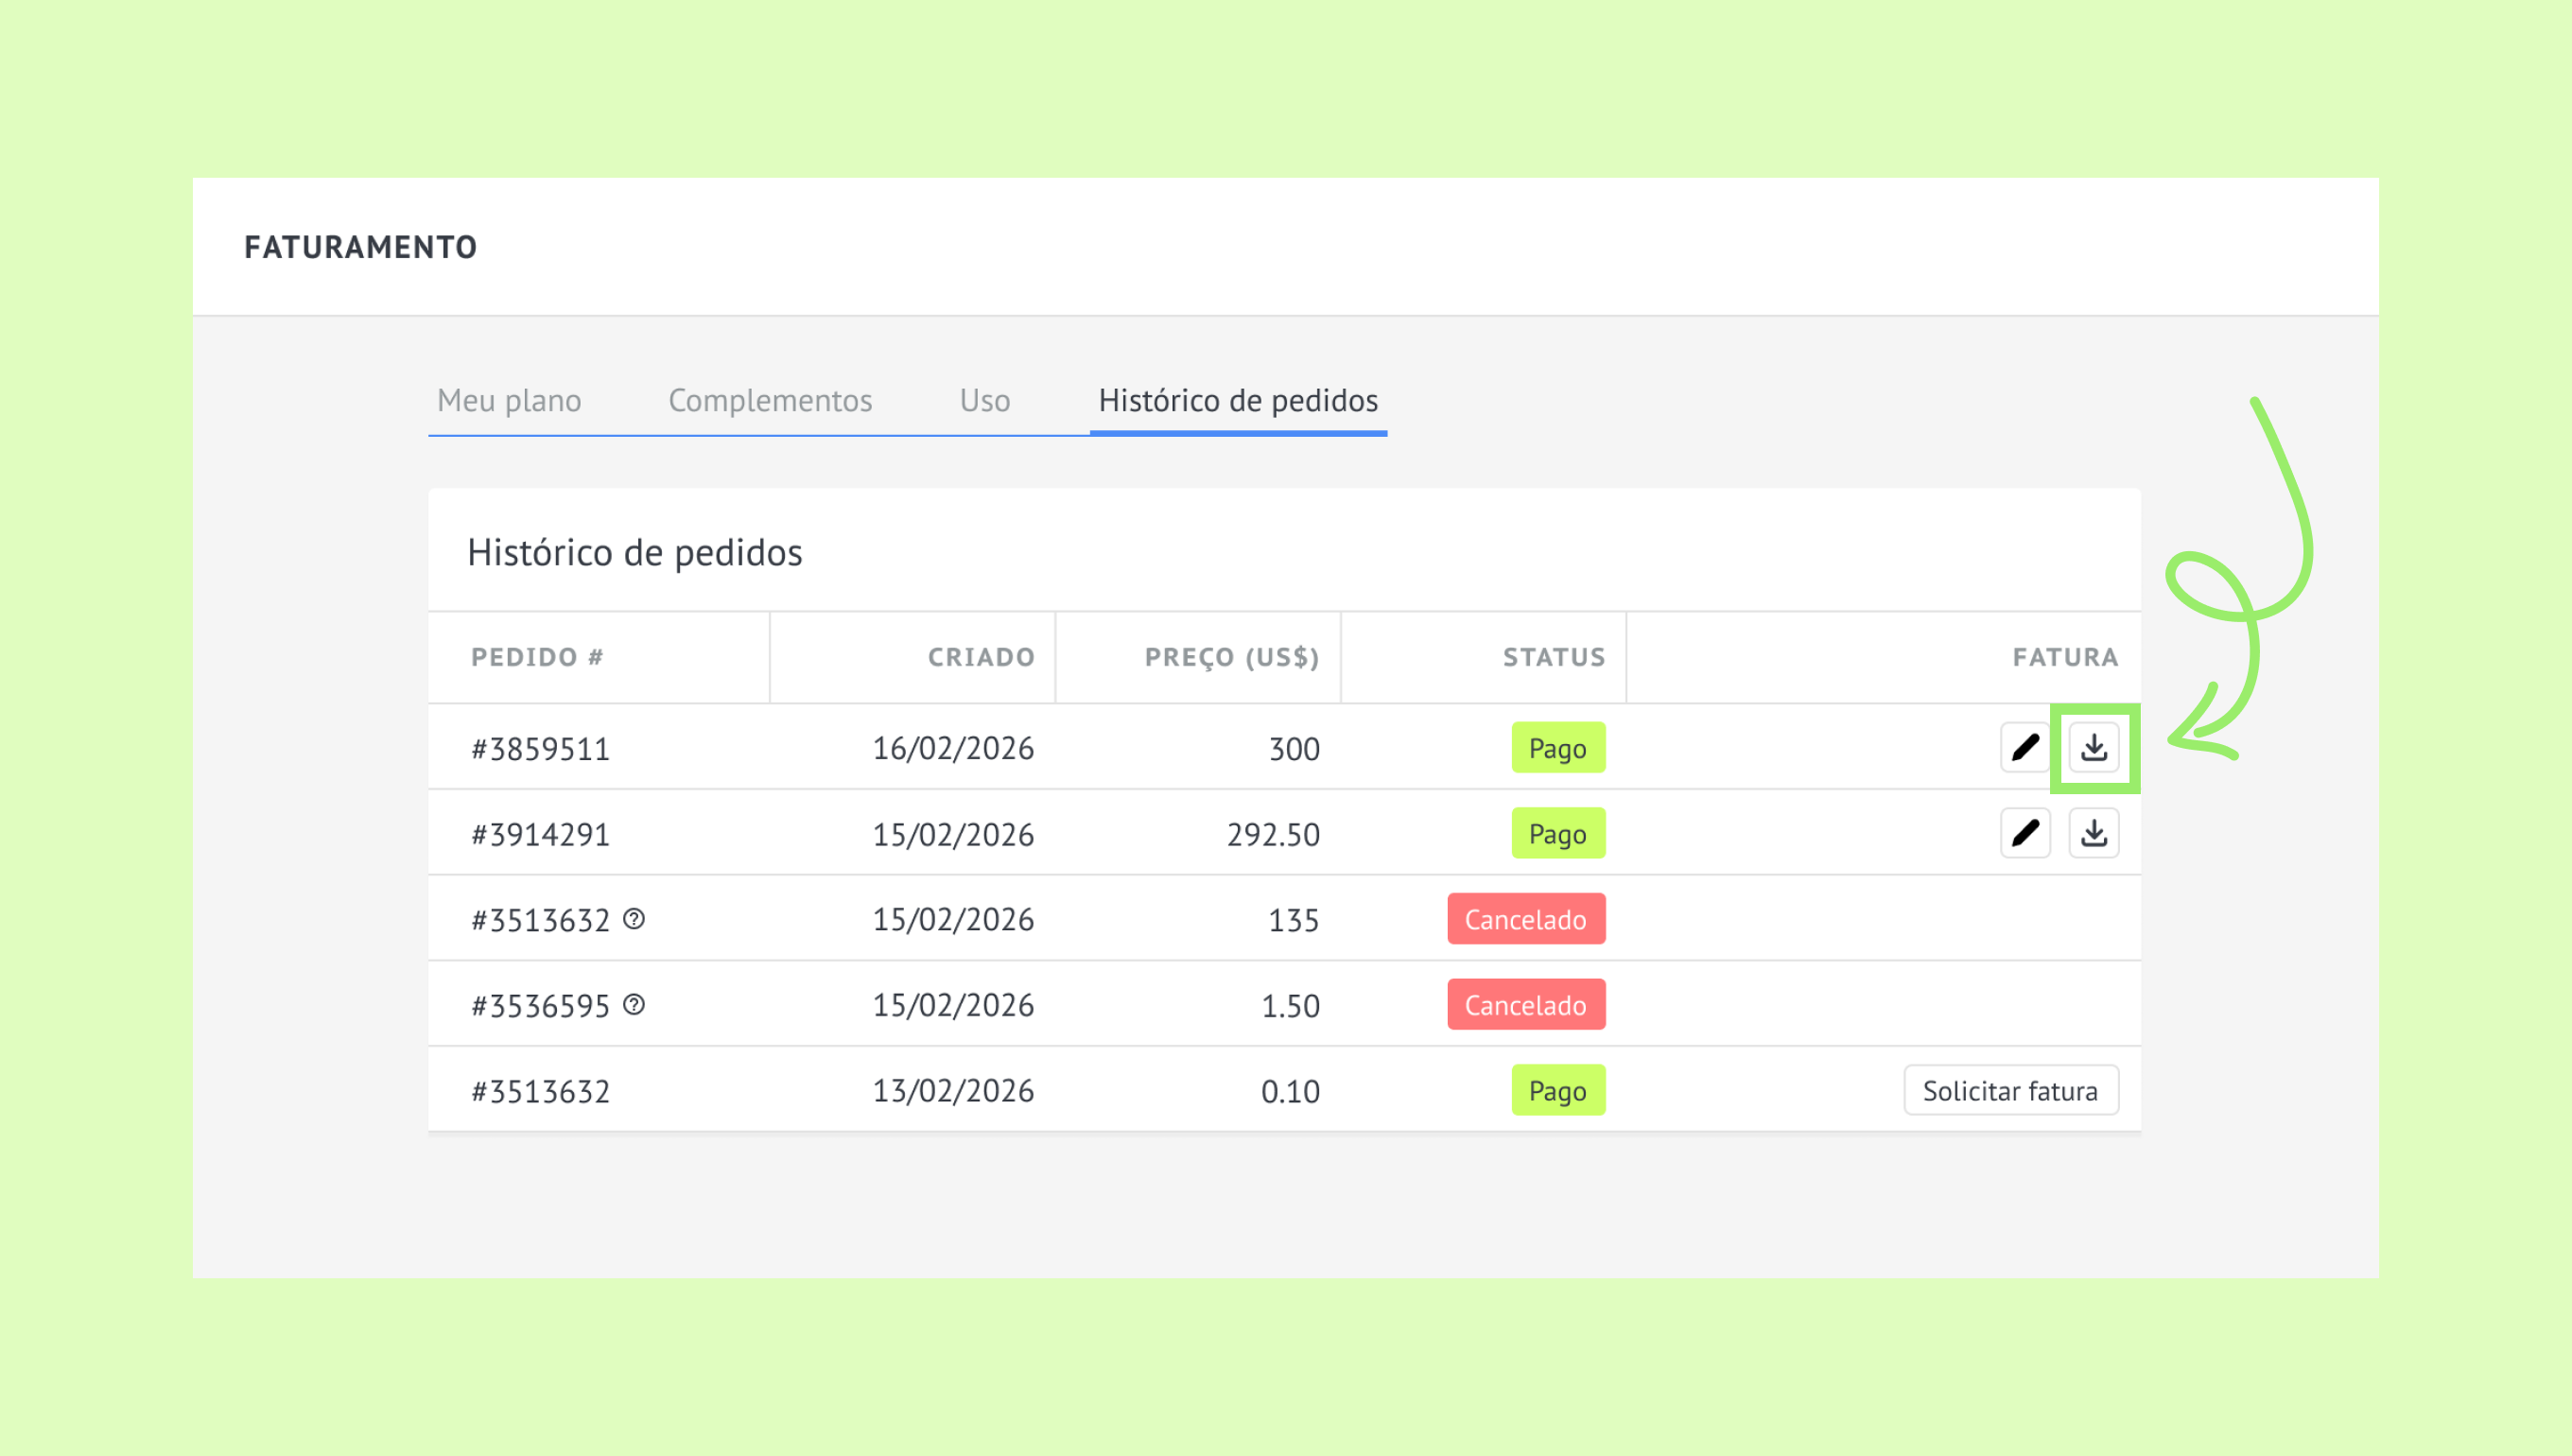Click the Cancelado badge for order #3536595
Viewport: 2572px width, 1456px height.
(1526, 1004)
